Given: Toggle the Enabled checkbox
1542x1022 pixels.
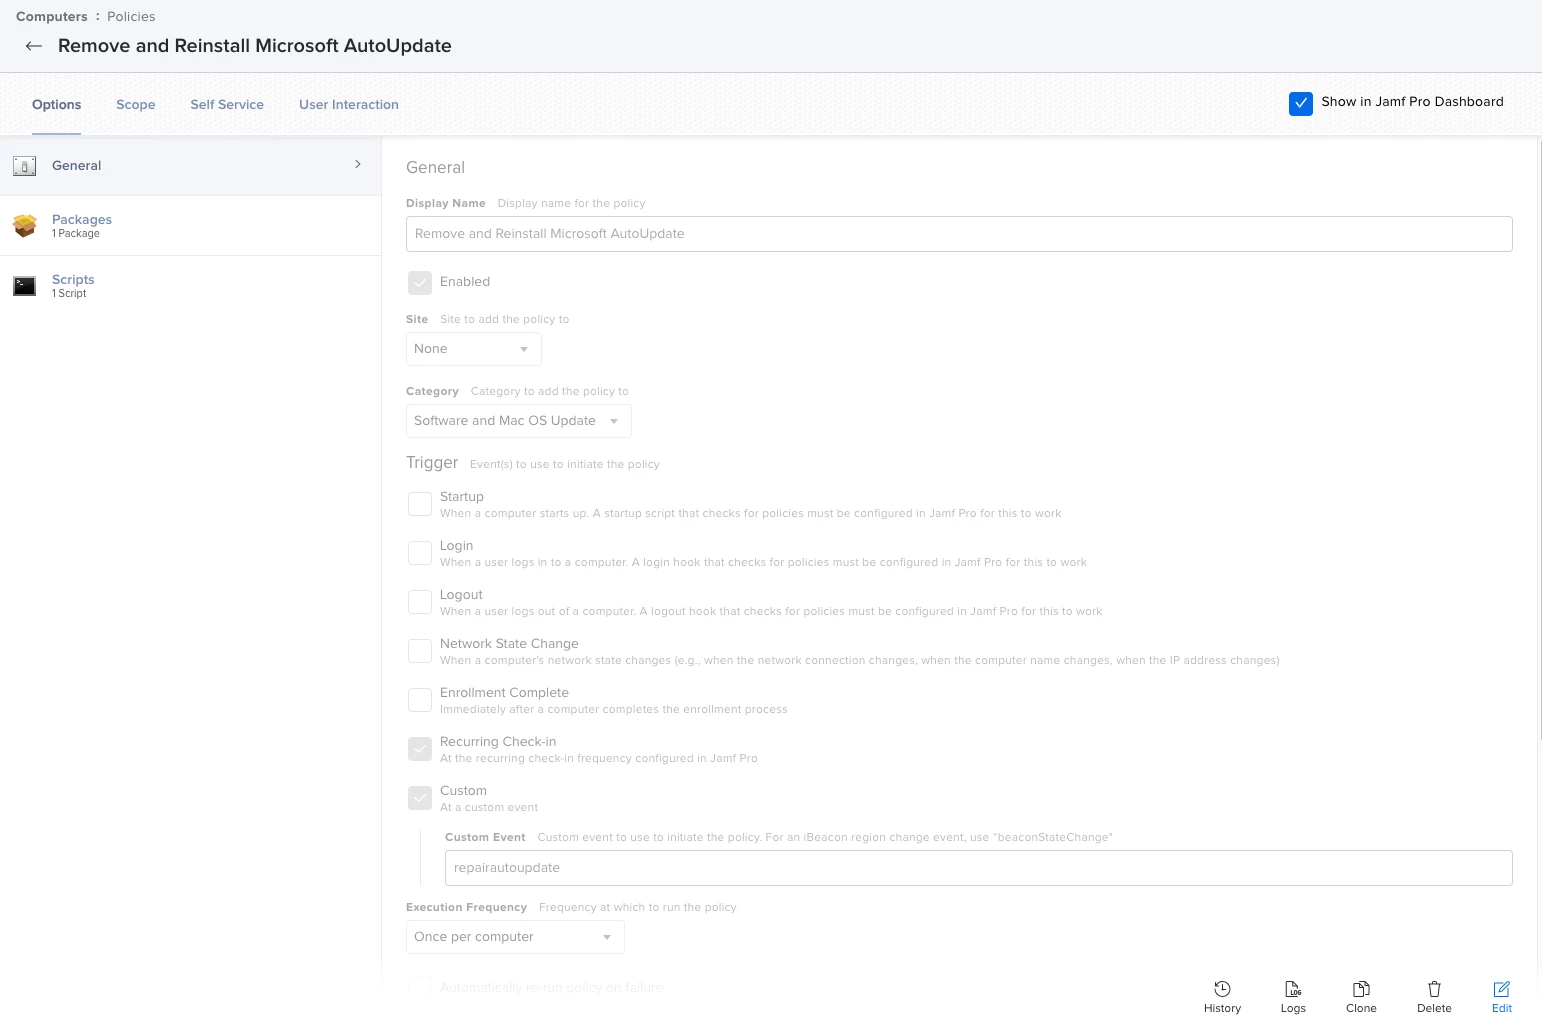Looking at the screenshot, I should 420,283.
